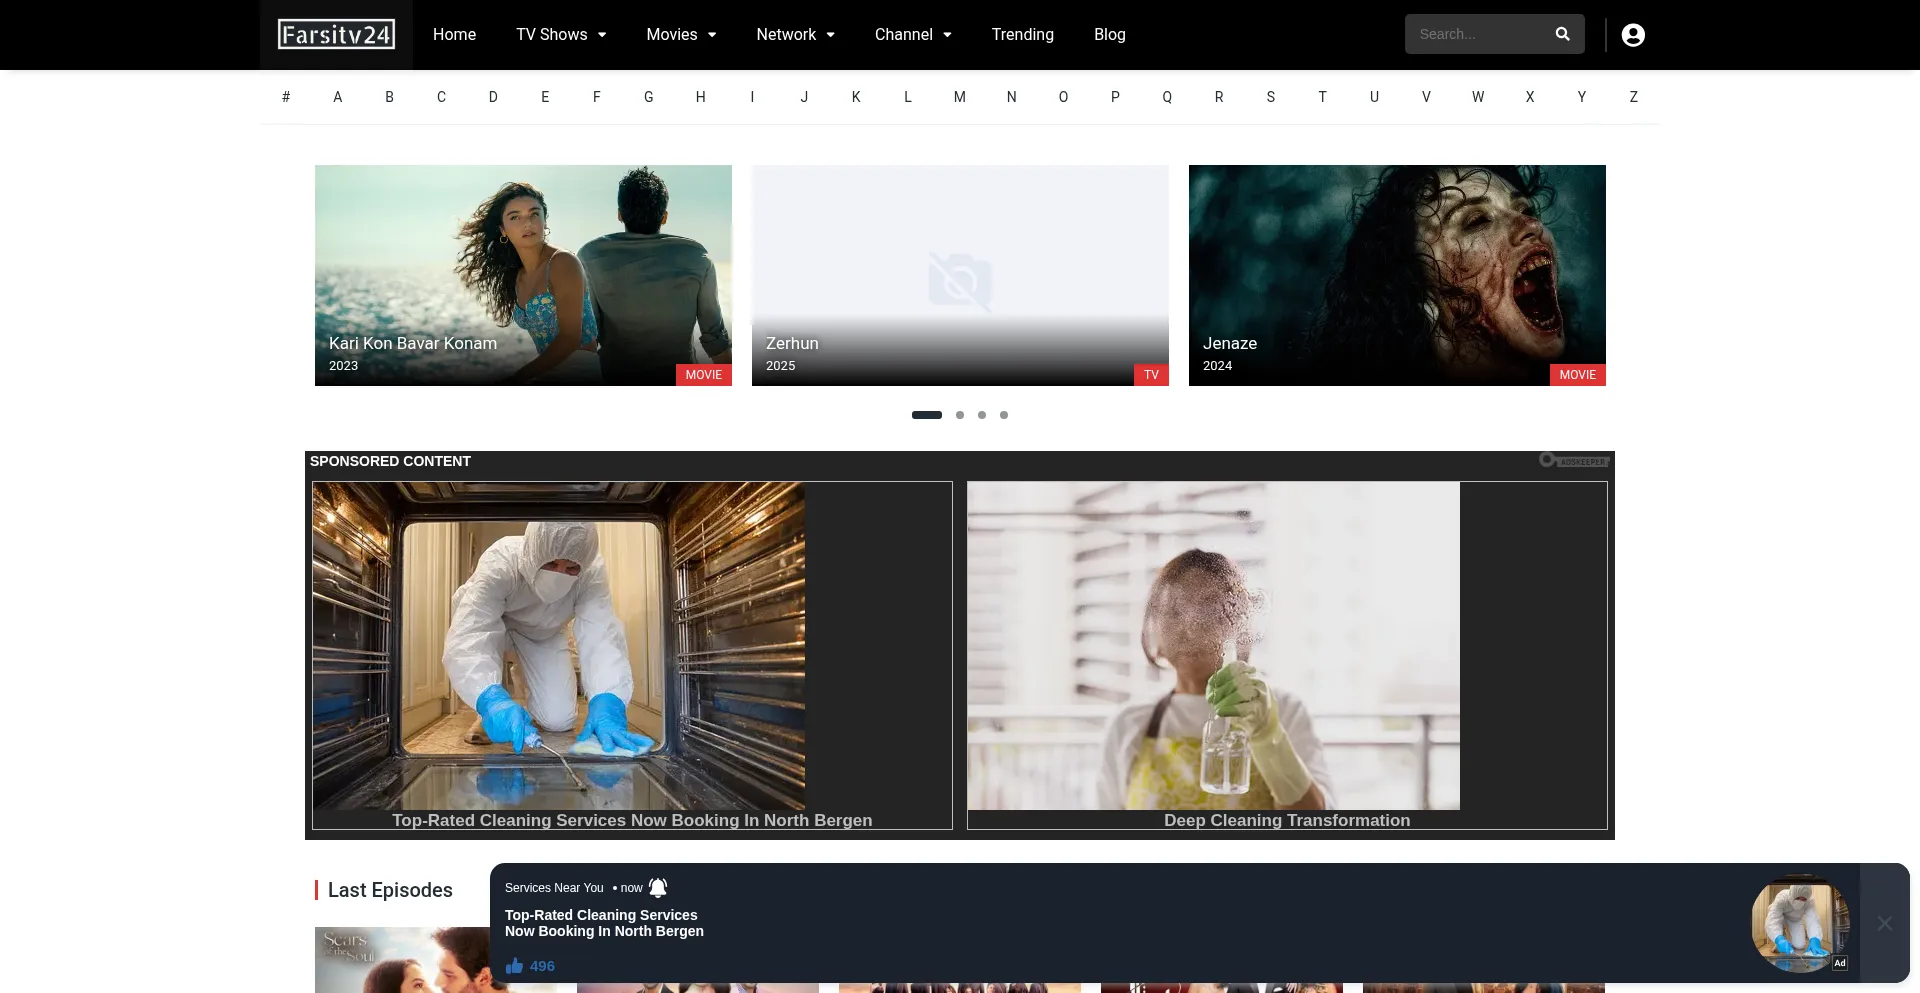
Task: Expand the Movies dropdown menu
Action: pyautogui.click(x=681, y=35)
